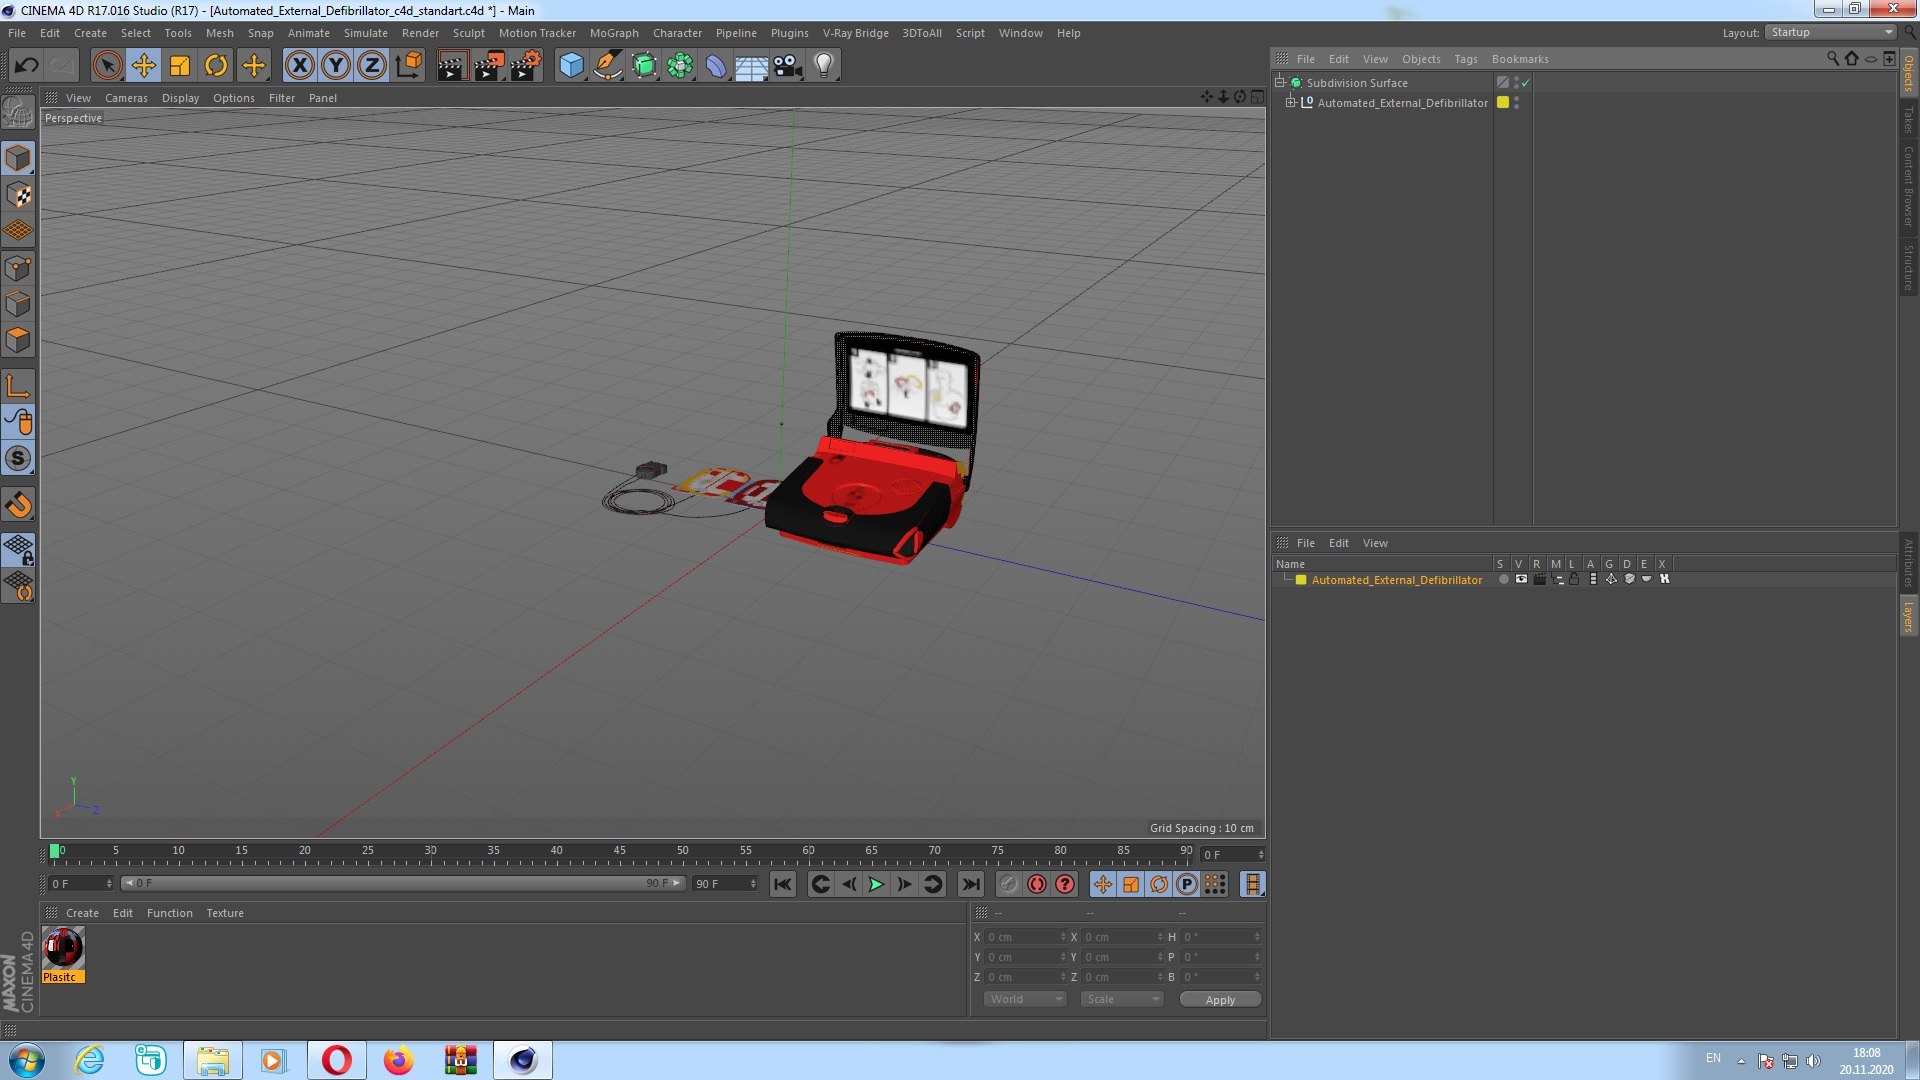The image size is (1920, 1080).
Task: Select the Move tool in the toolbar
Action: (143, 66)
